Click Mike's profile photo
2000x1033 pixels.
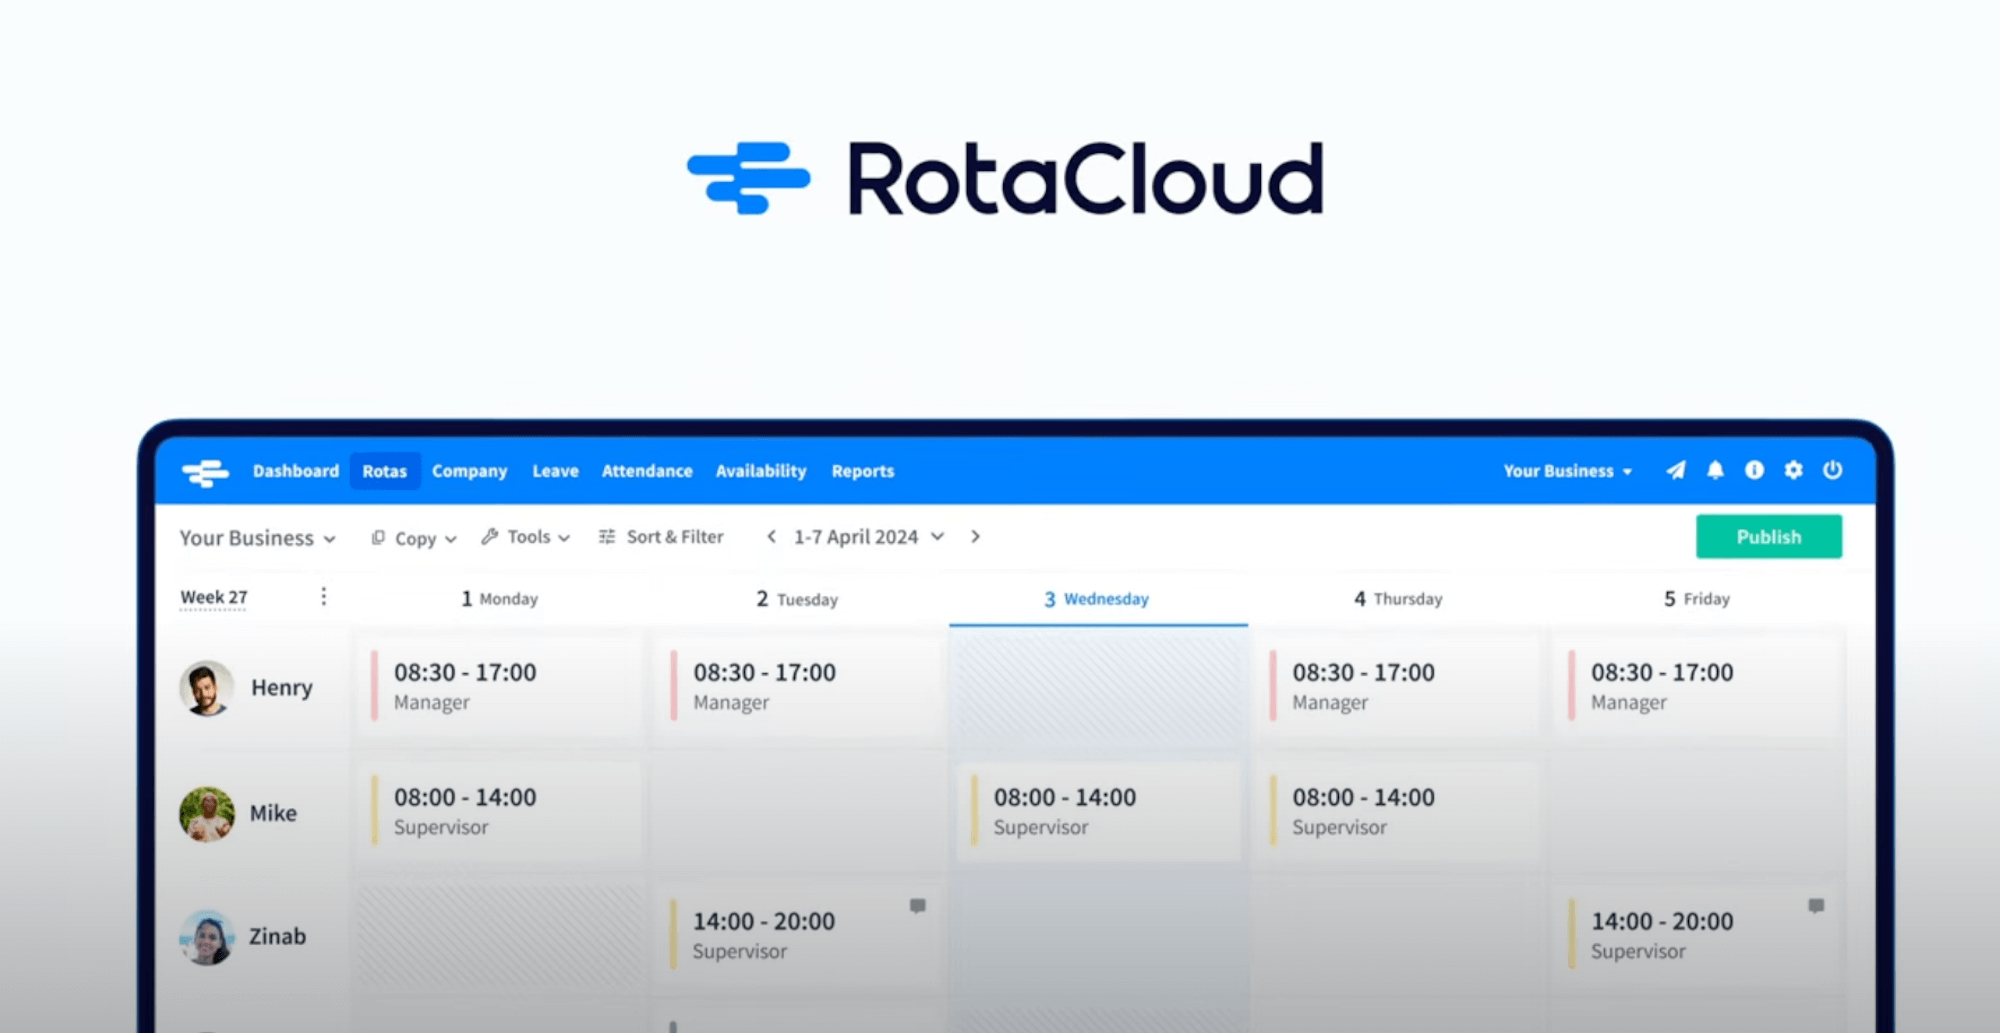[206, 813]
